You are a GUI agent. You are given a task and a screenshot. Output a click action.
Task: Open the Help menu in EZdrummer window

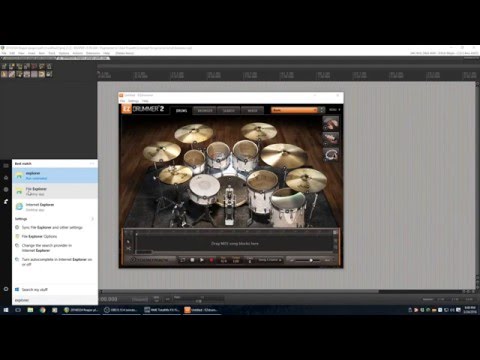pos(145,101)
